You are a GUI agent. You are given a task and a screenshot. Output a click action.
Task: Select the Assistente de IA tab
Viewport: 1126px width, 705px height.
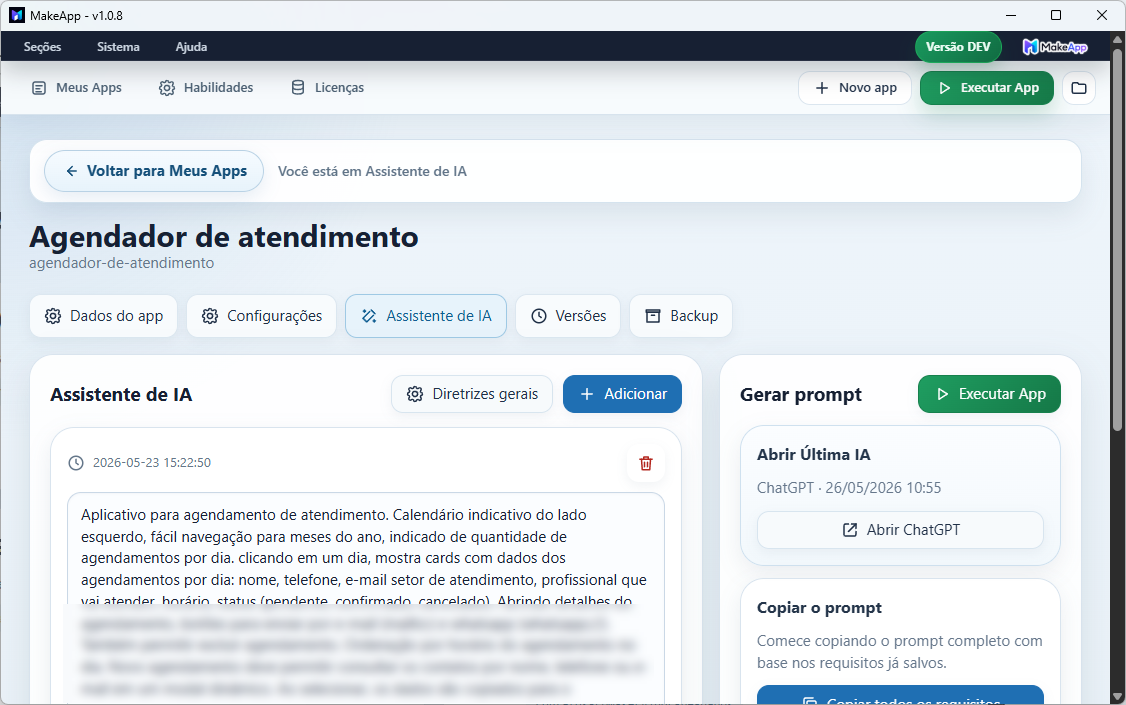(426, 316)
